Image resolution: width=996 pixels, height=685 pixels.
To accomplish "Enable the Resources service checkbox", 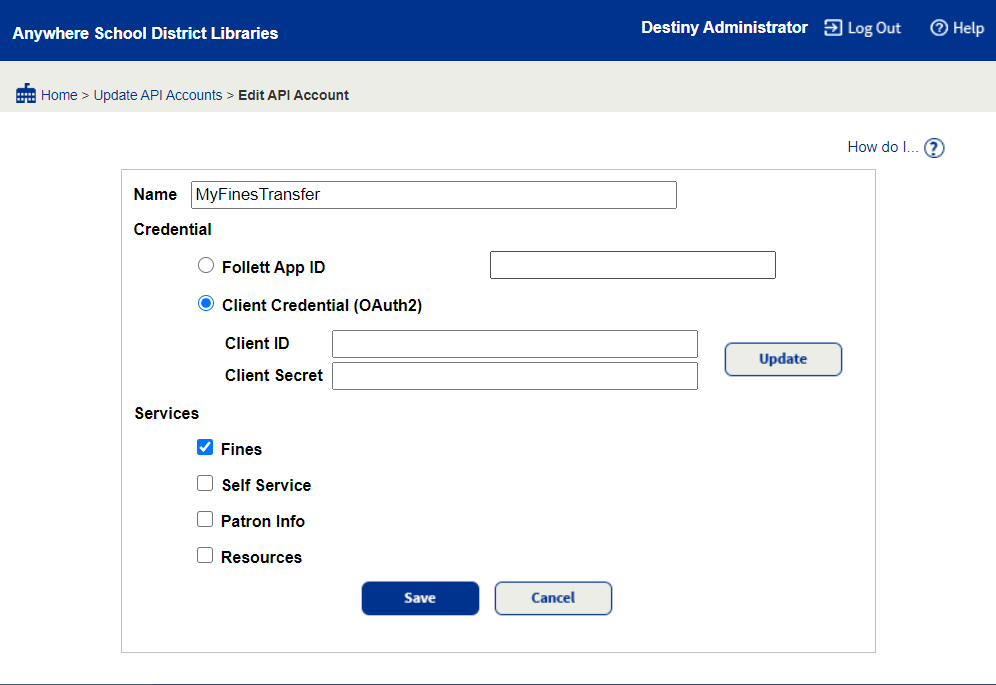I will tap(205, 555).
